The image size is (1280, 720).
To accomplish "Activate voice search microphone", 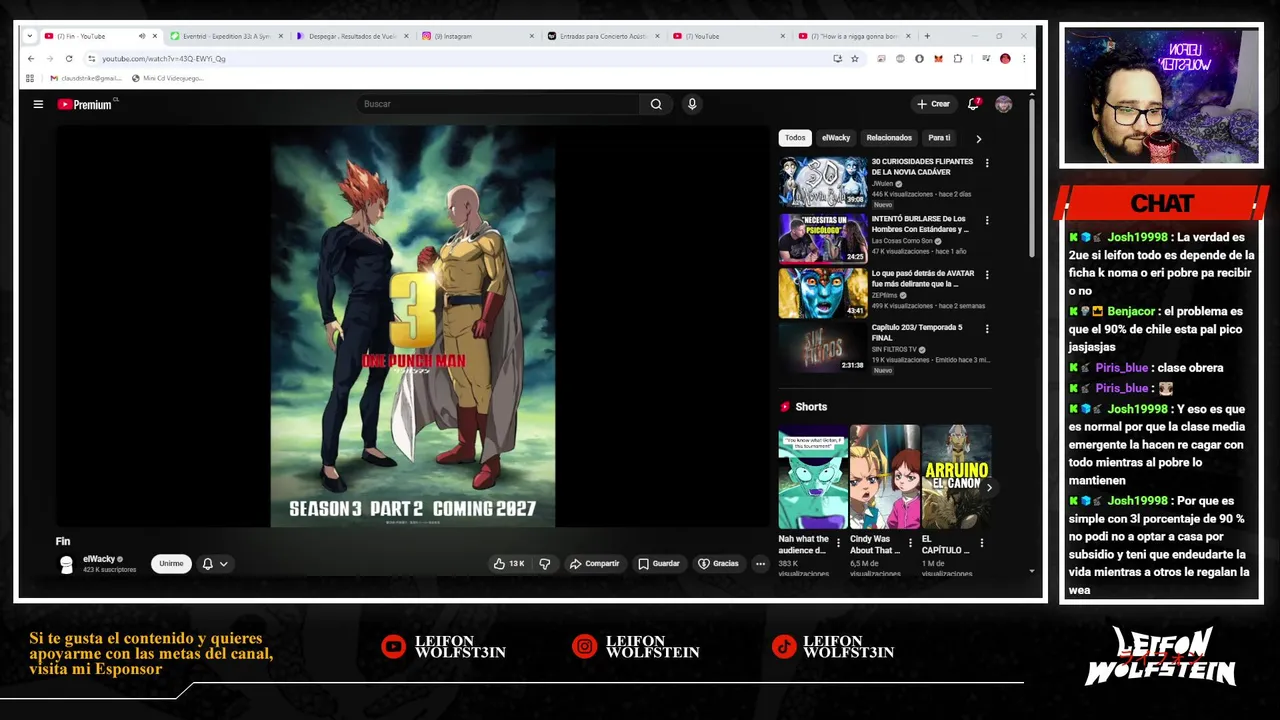I will (x=691, y=104).
